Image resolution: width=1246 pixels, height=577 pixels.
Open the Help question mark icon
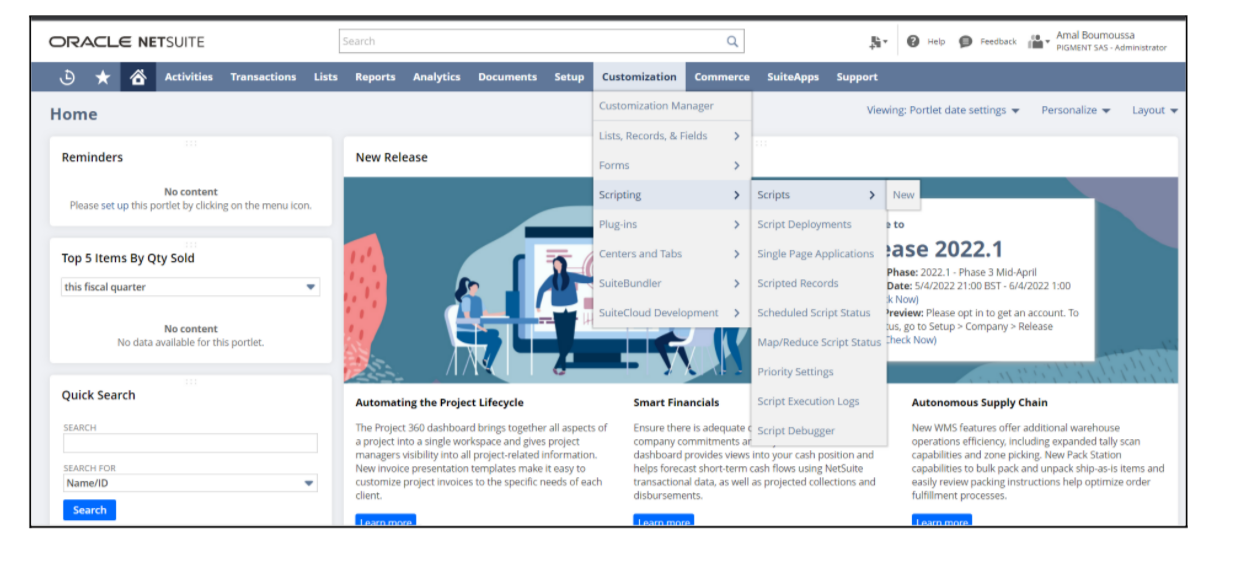[913, 41]
